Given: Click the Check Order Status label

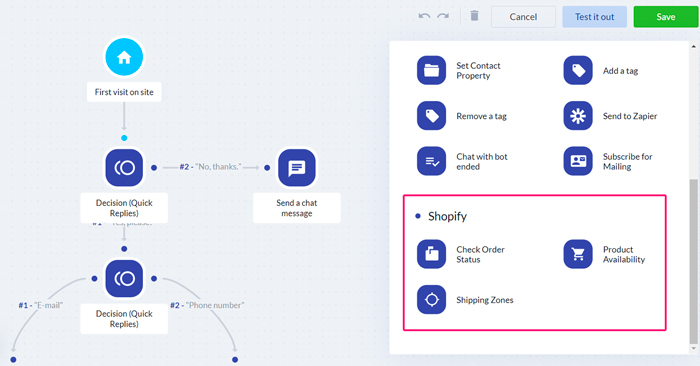Looking at the screenshot, I should click(480, 254).
